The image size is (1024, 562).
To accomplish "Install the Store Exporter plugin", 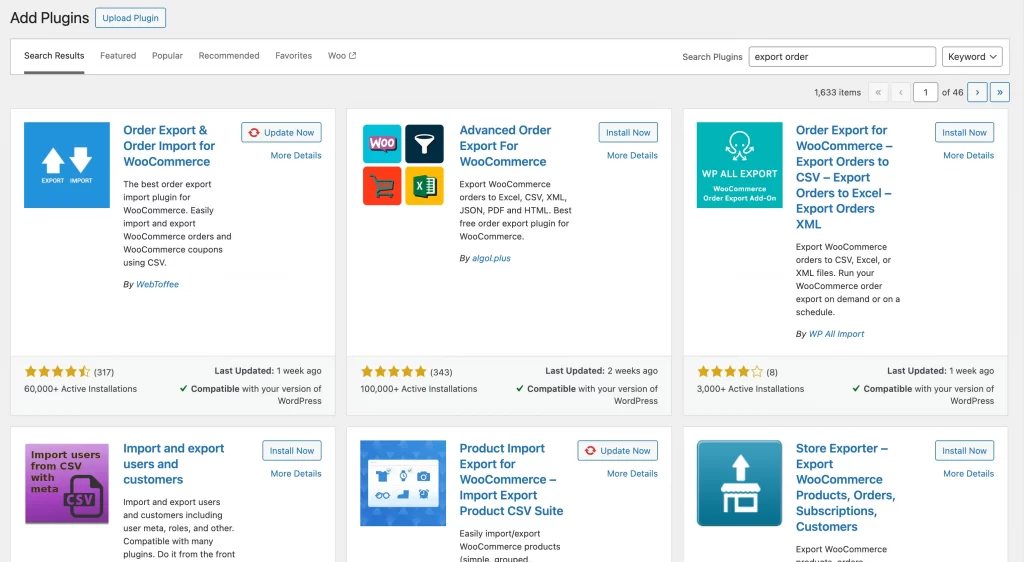I will tap(965, 450).
